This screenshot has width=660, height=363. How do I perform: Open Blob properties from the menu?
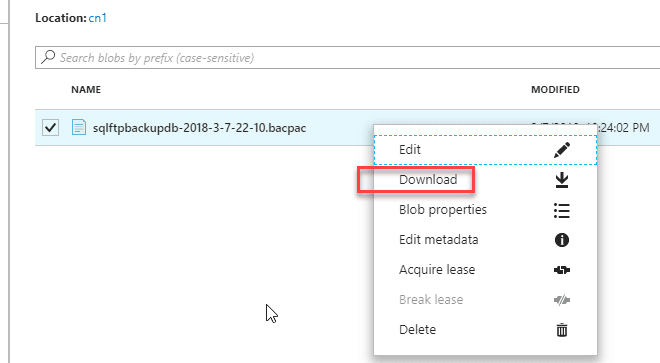pos(485,210)
